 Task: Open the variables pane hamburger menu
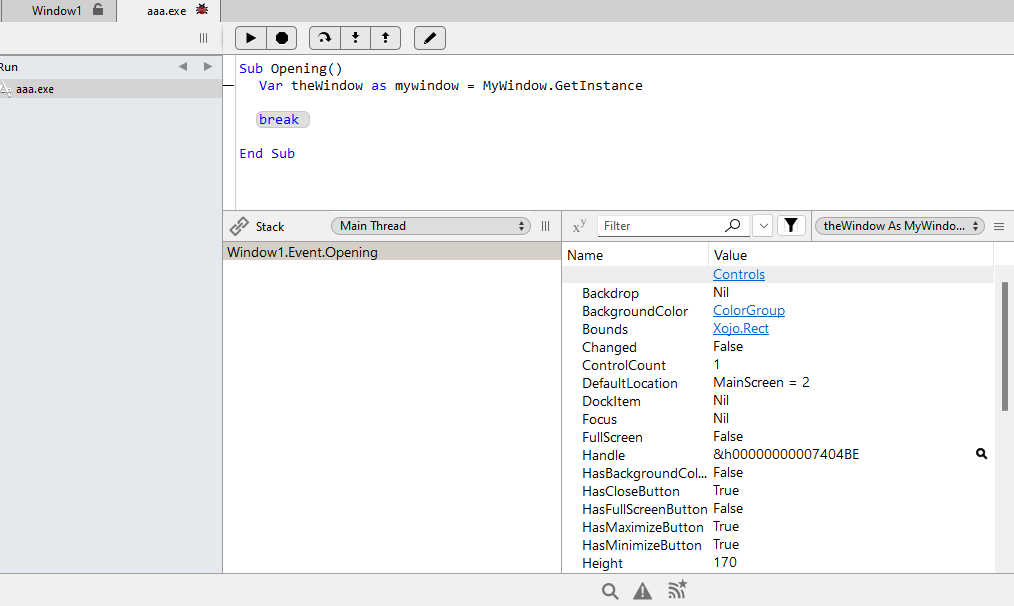tap(999, 226)
